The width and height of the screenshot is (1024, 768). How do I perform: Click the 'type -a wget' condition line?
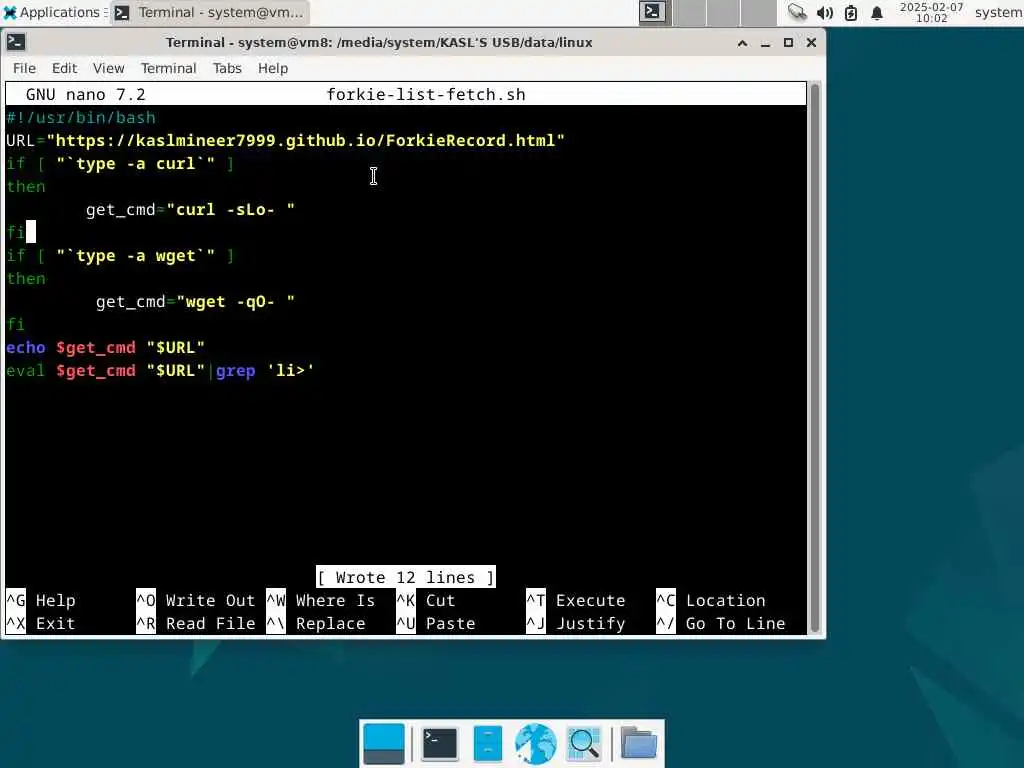pos(120,255)
